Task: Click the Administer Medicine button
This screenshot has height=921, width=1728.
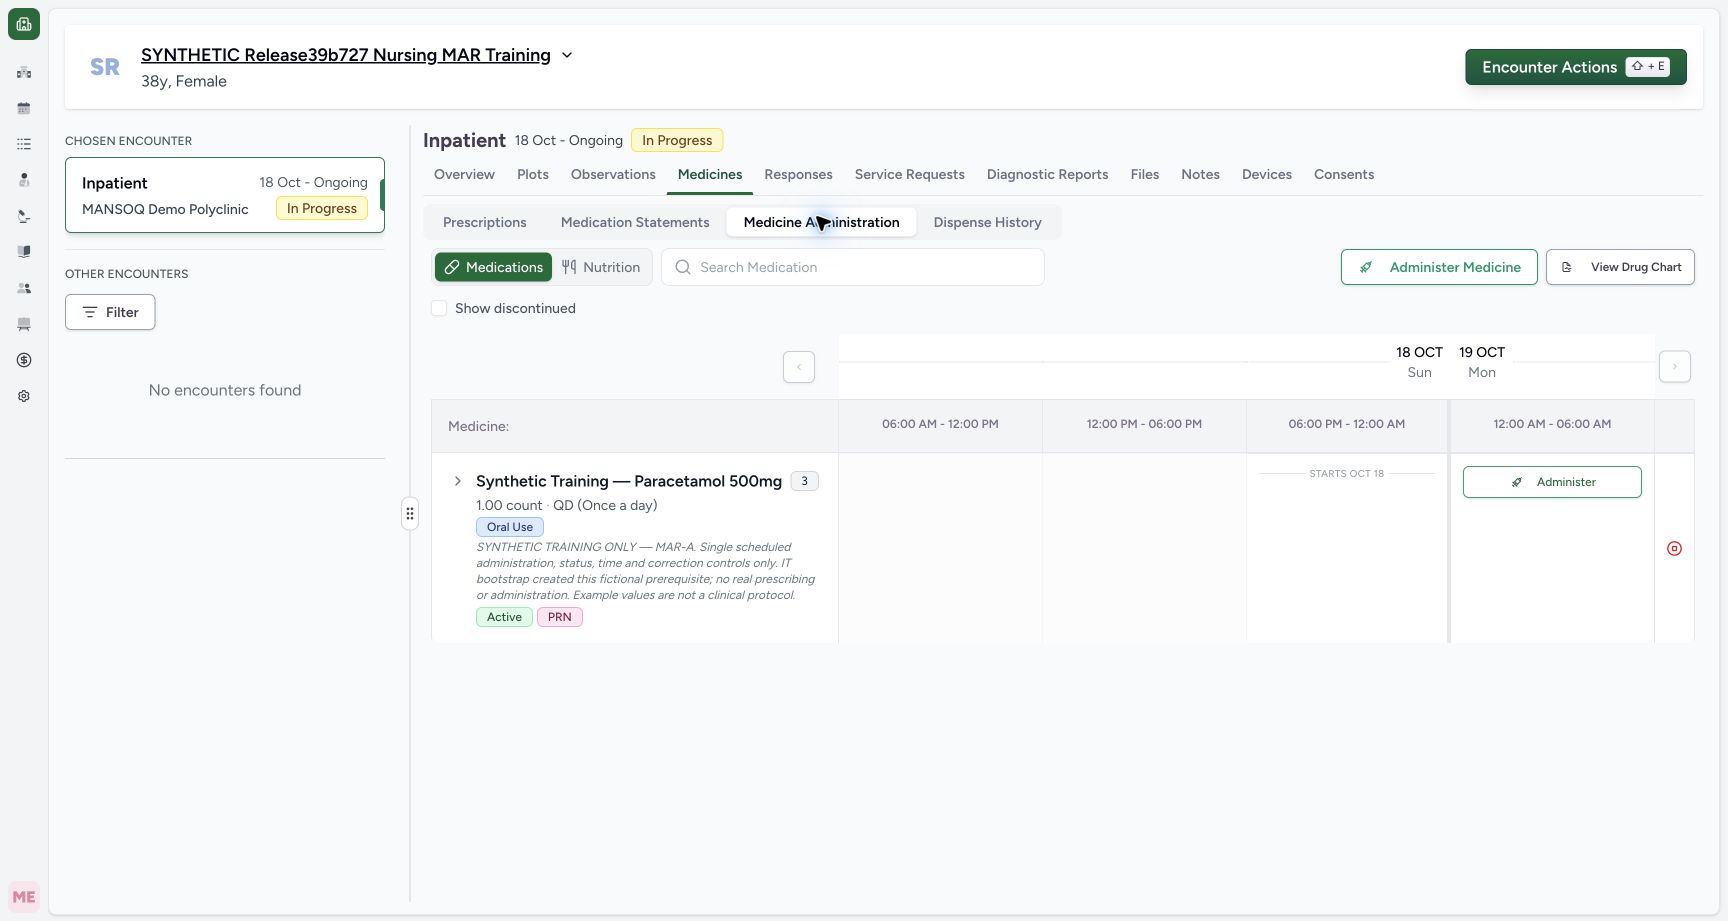Action: coord(1439,267)
